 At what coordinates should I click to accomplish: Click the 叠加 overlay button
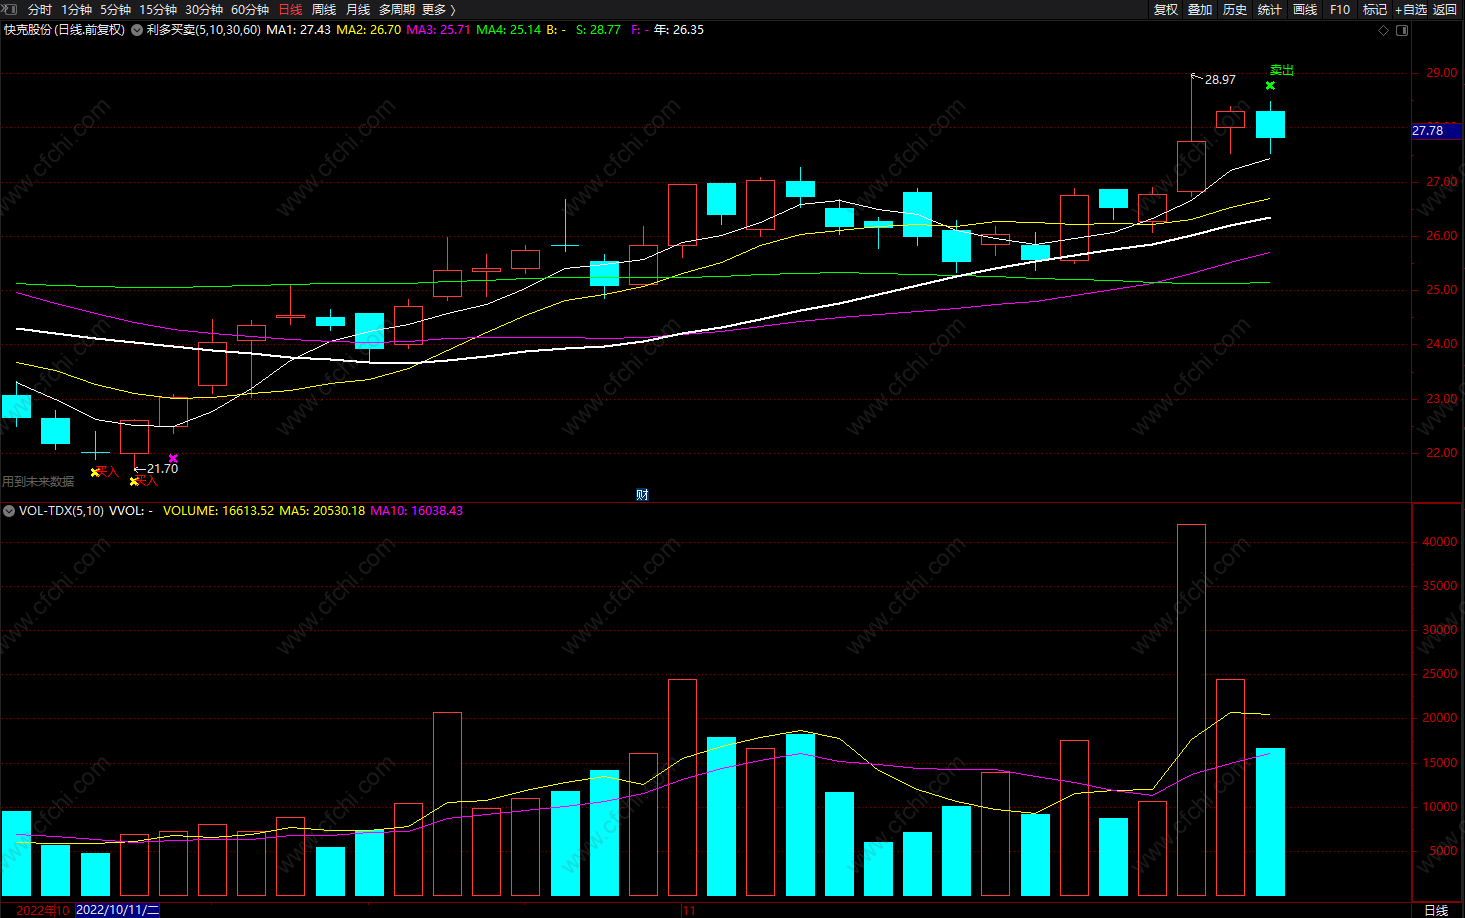coord(1200,9)
